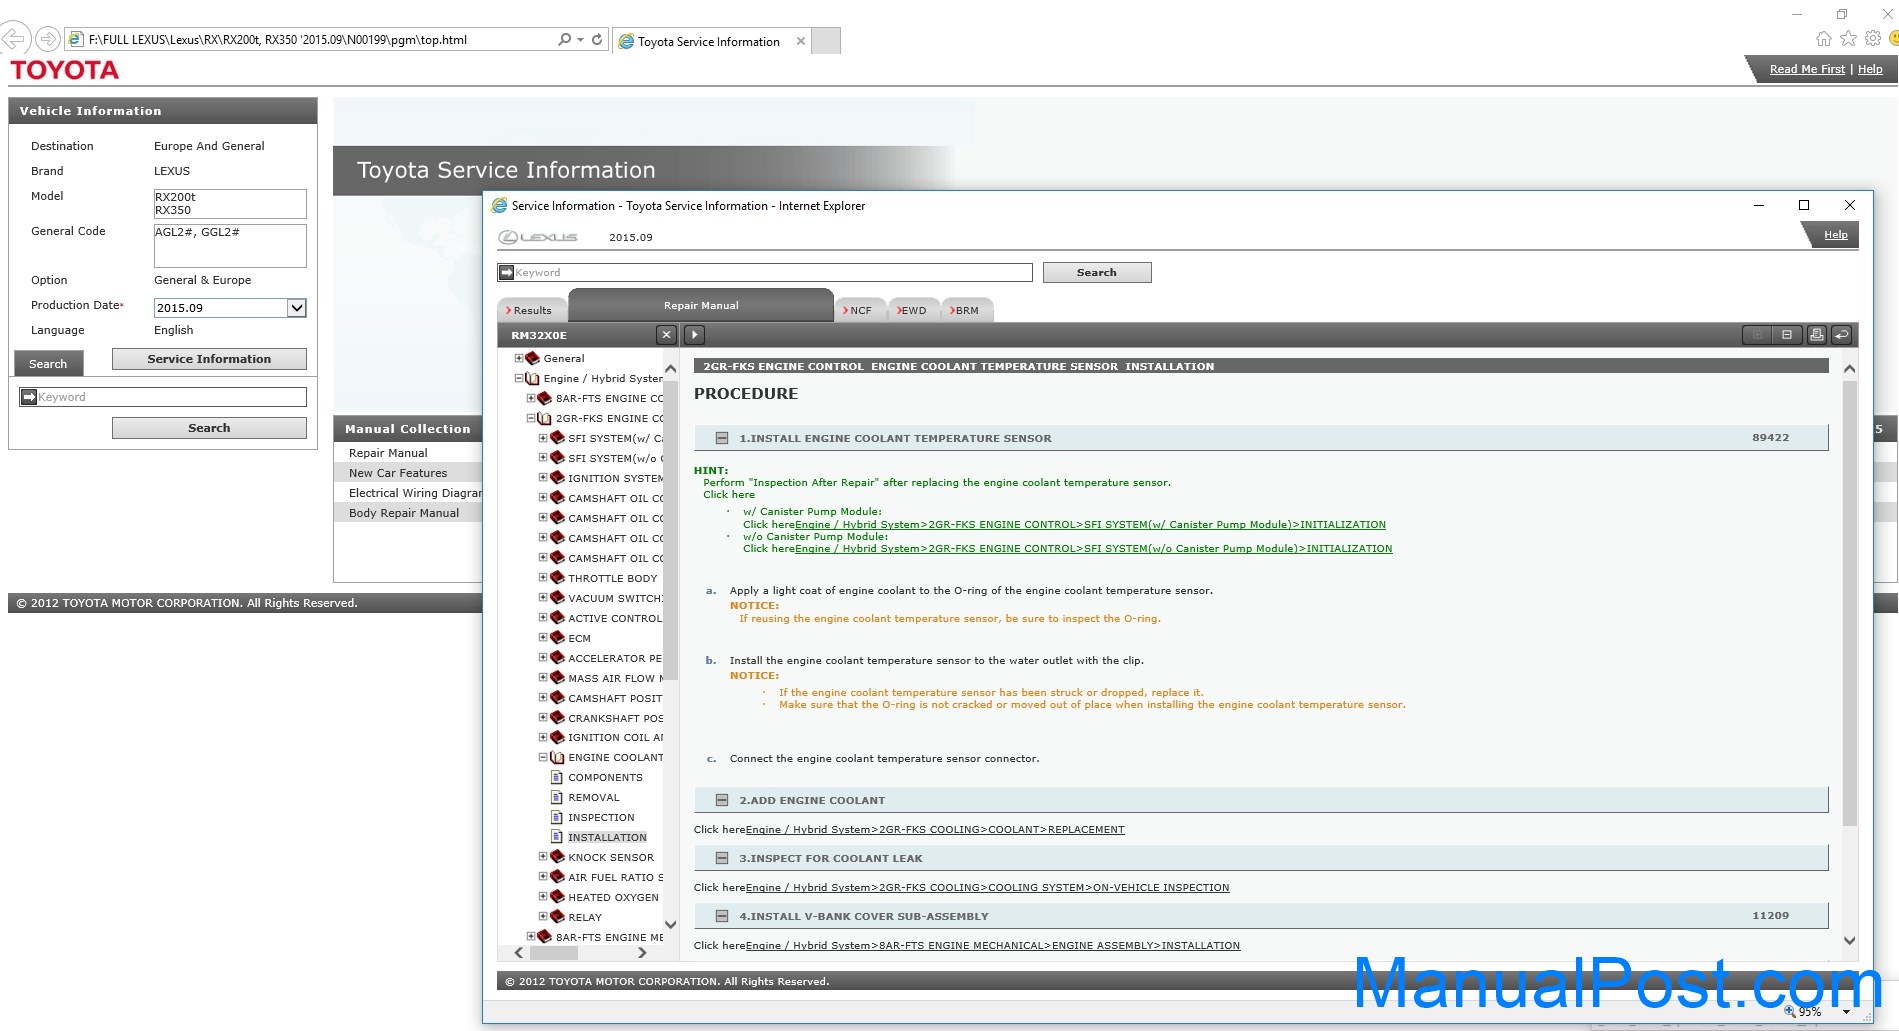Open the browser Favorites star icon
The width and height of the screenshot is (1899, 1031).
coord(1848,39)
